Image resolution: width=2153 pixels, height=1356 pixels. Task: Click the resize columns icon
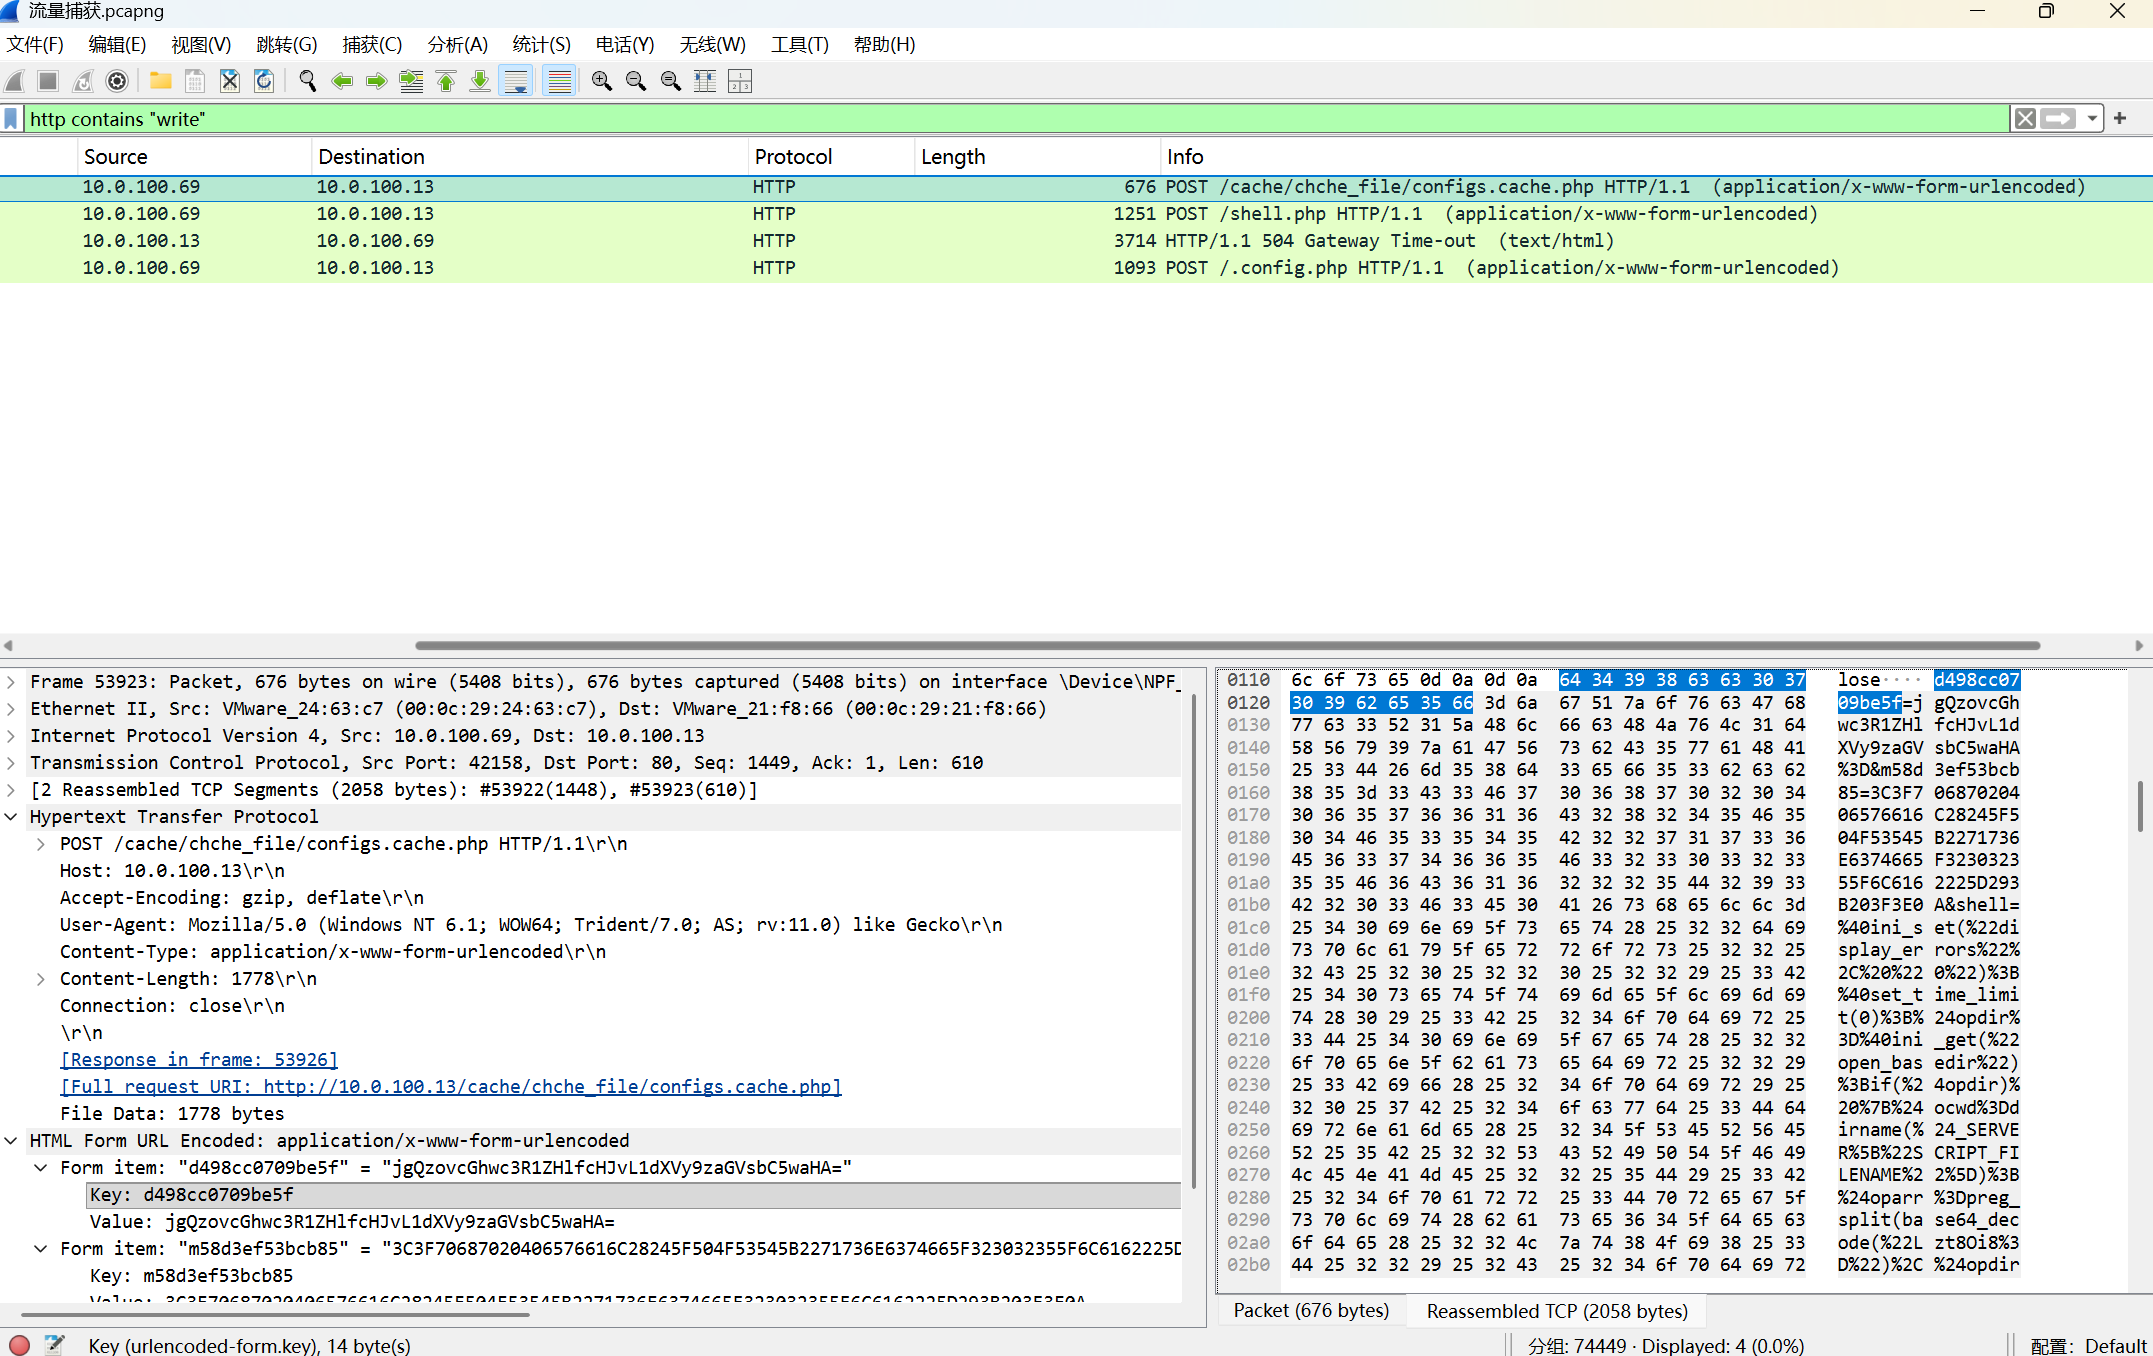[x=705, y=81]
